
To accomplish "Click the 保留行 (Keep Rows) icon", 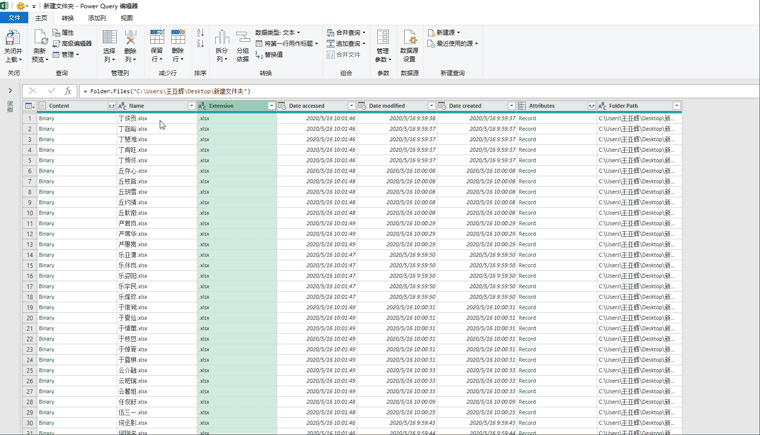I will pos(157,37).
